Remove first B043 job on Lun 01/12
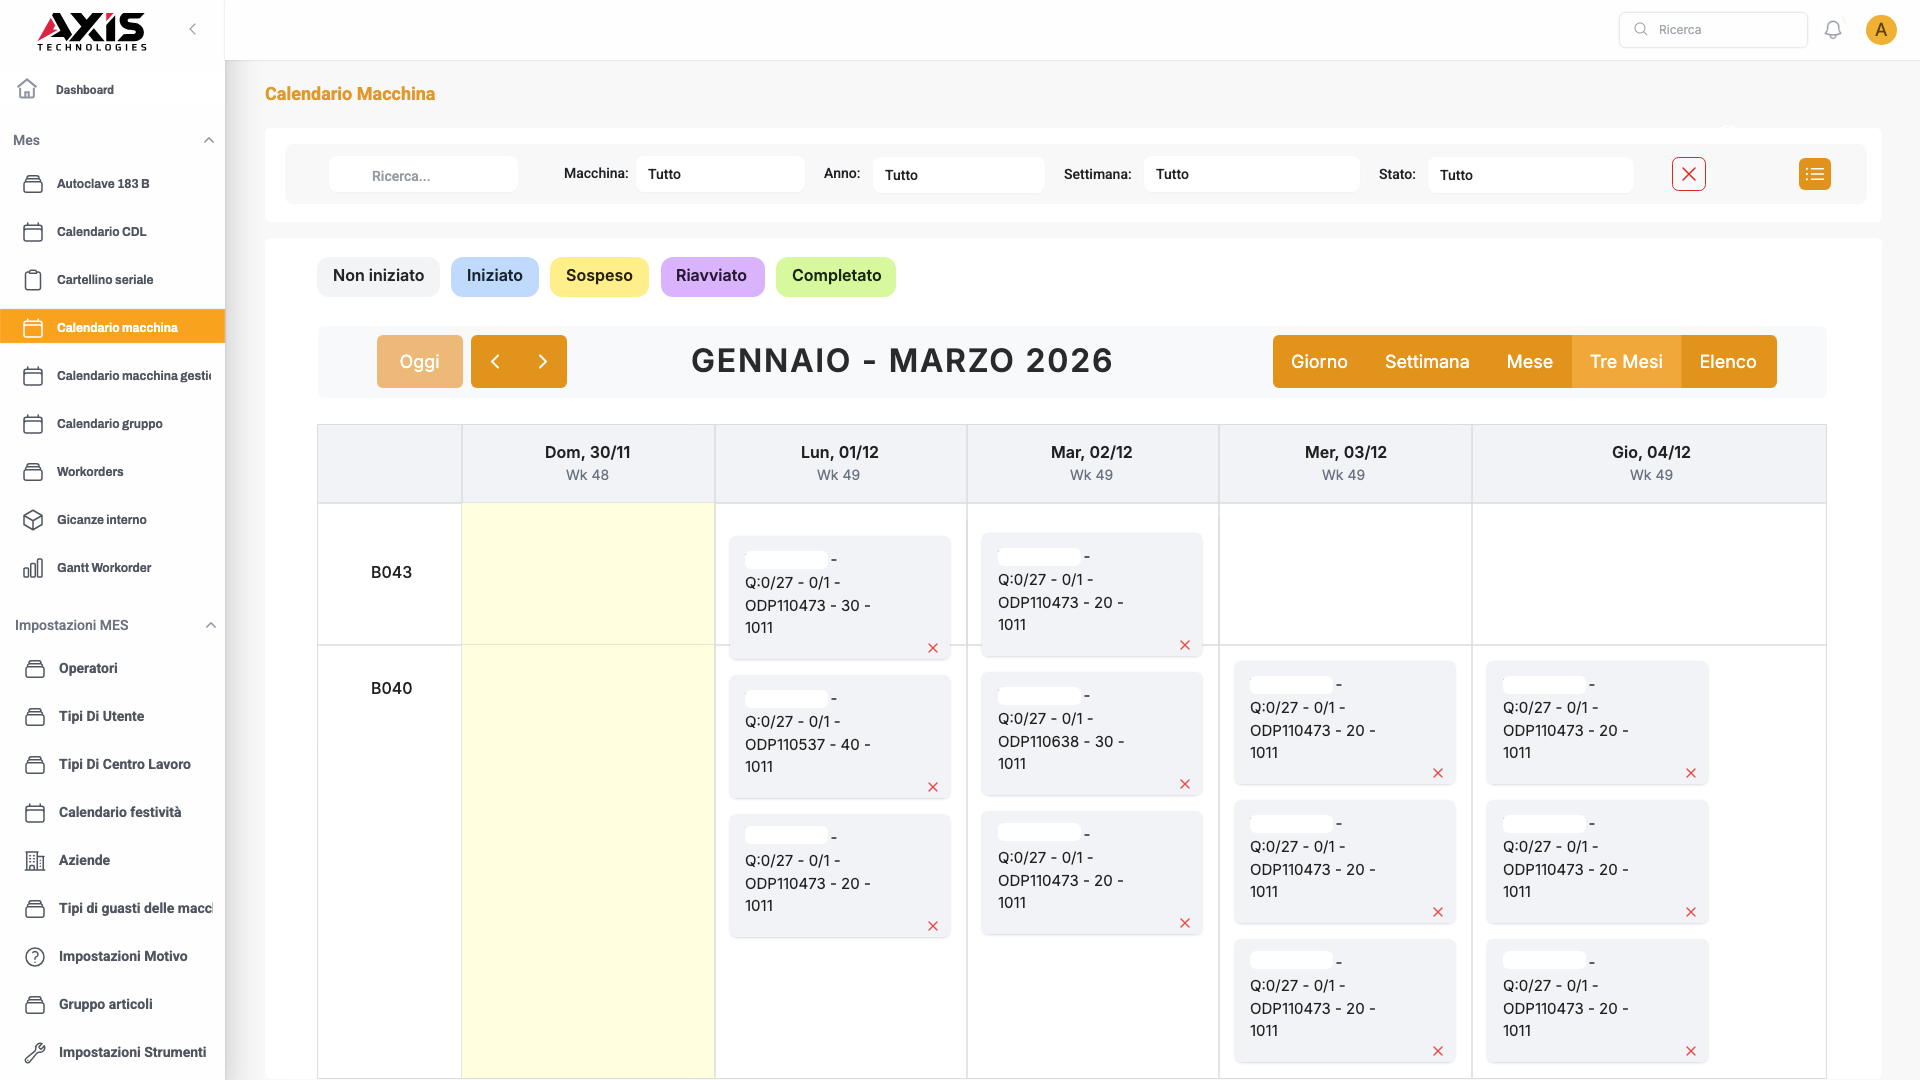The image size is (1920, 1080). (932, 648)
